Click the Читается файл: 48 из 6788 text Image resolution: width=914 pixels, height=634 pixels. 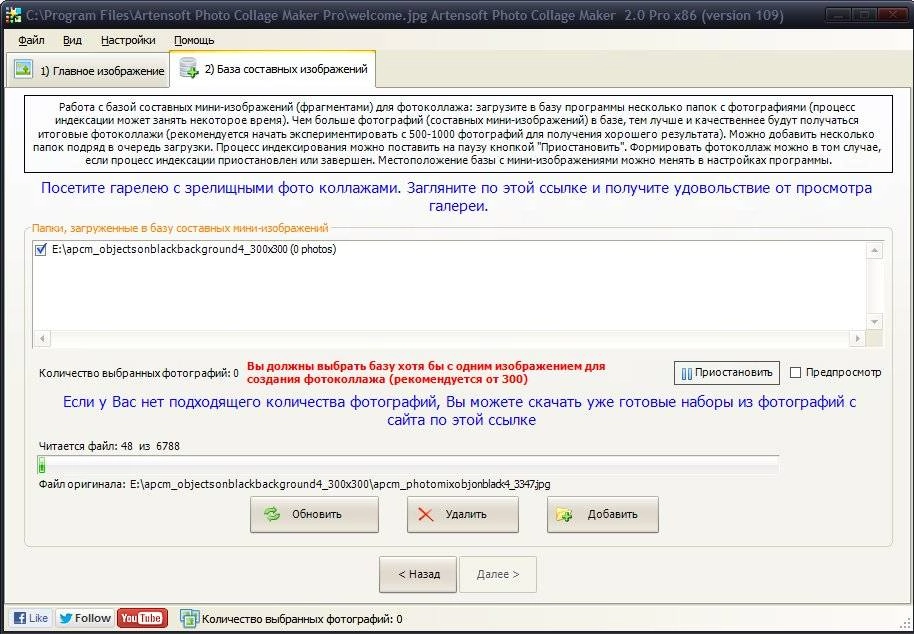pyautogui.click(x=109, y=446)
